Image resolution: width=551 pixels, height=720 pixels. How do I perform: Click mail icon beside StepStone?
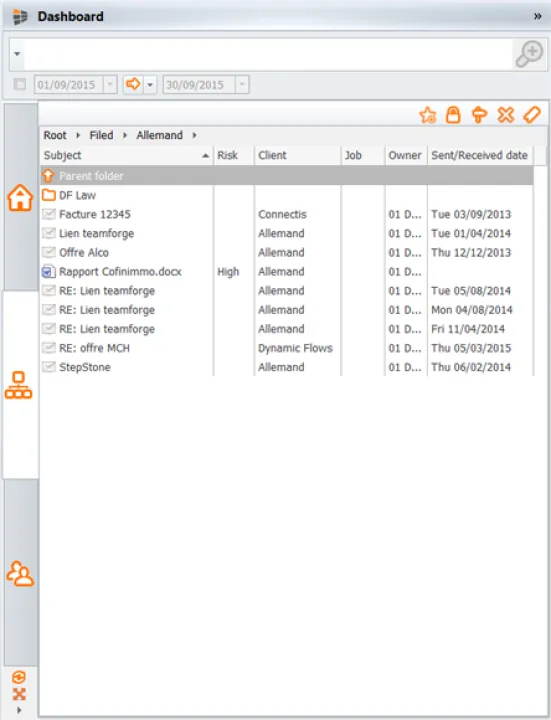(x=49, y=367)
